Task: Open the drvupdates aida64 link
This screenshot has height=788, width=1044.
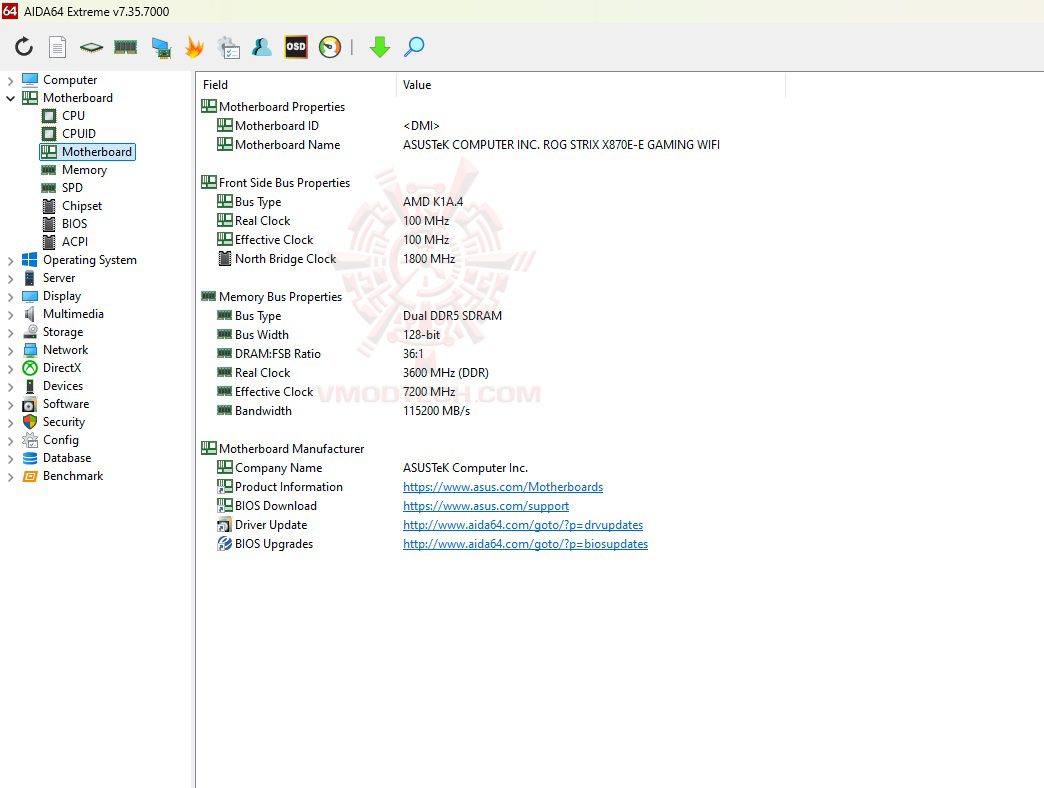Action: coord(523,525)
